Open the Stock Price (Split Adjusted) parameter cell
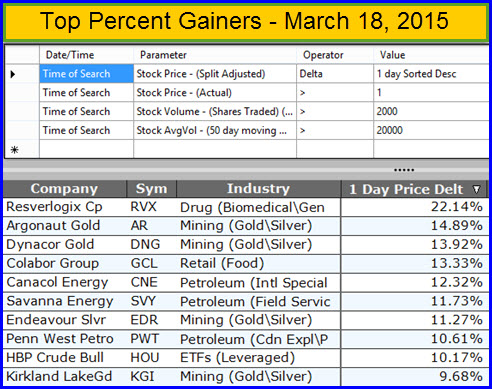The image size is (492, 389). [215, 74]
